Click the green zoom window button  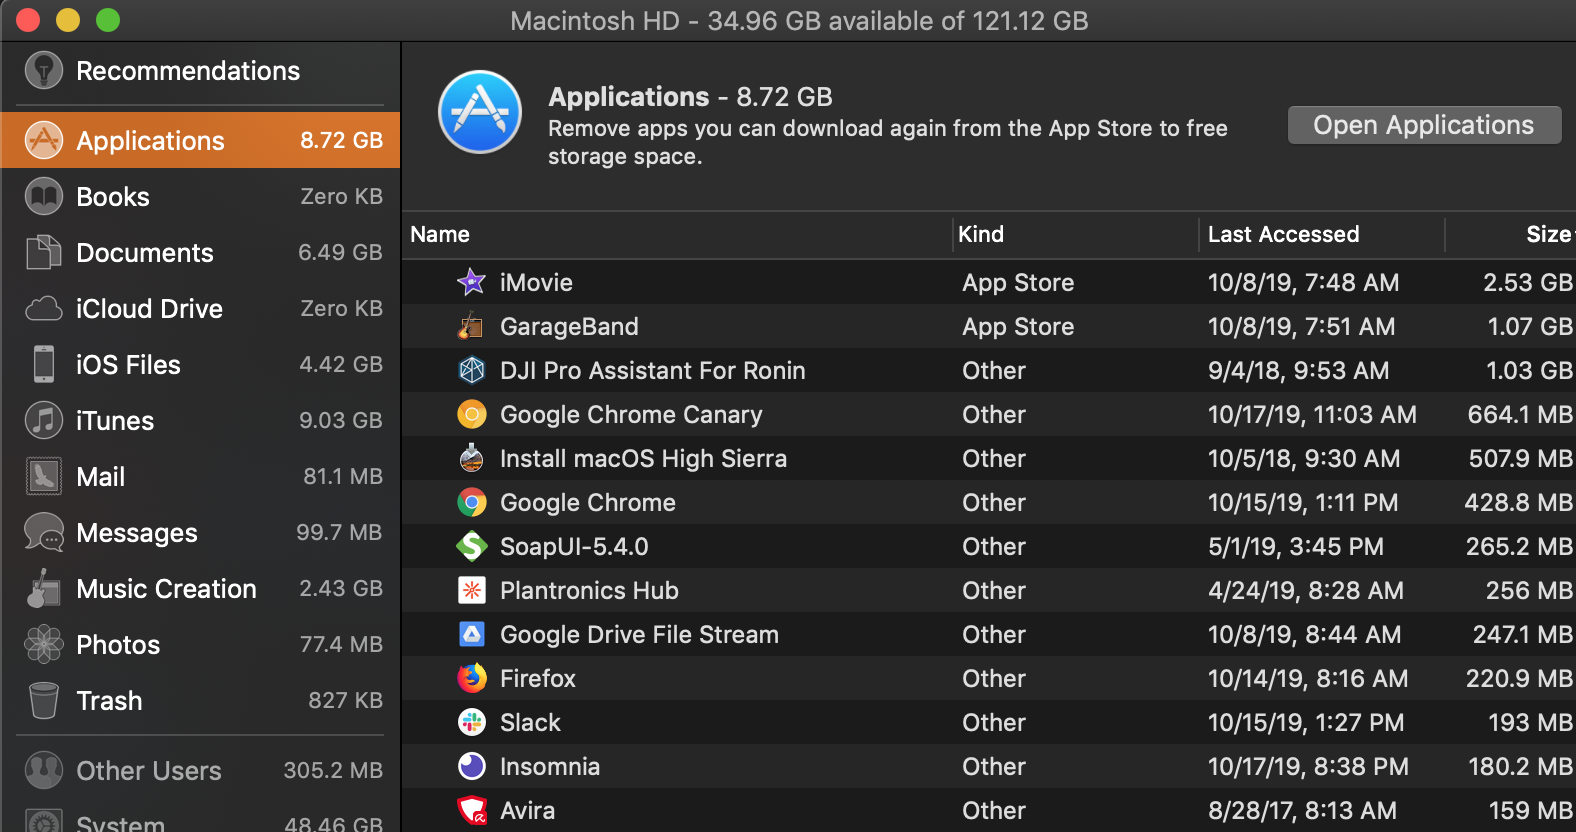pos(108,20)
